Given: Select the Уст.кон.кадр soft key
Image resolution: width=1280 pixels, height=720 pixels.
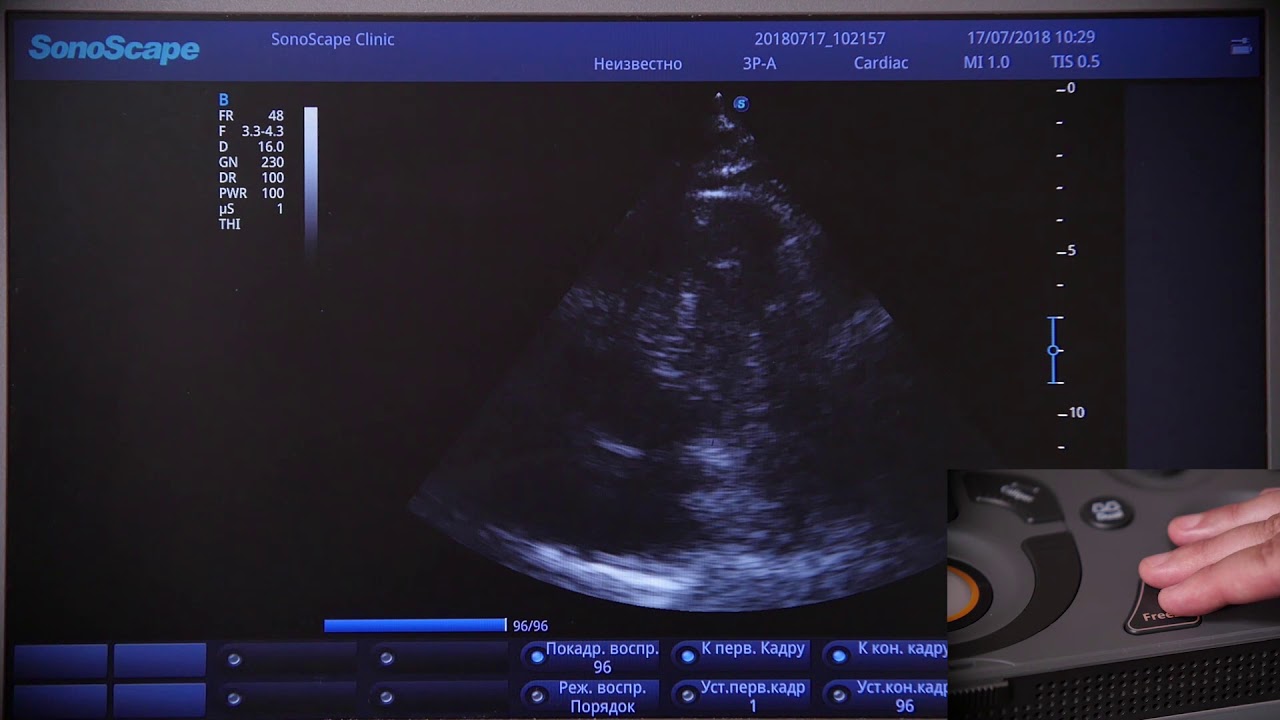Looking at the screenshot, I should [885, 697].
